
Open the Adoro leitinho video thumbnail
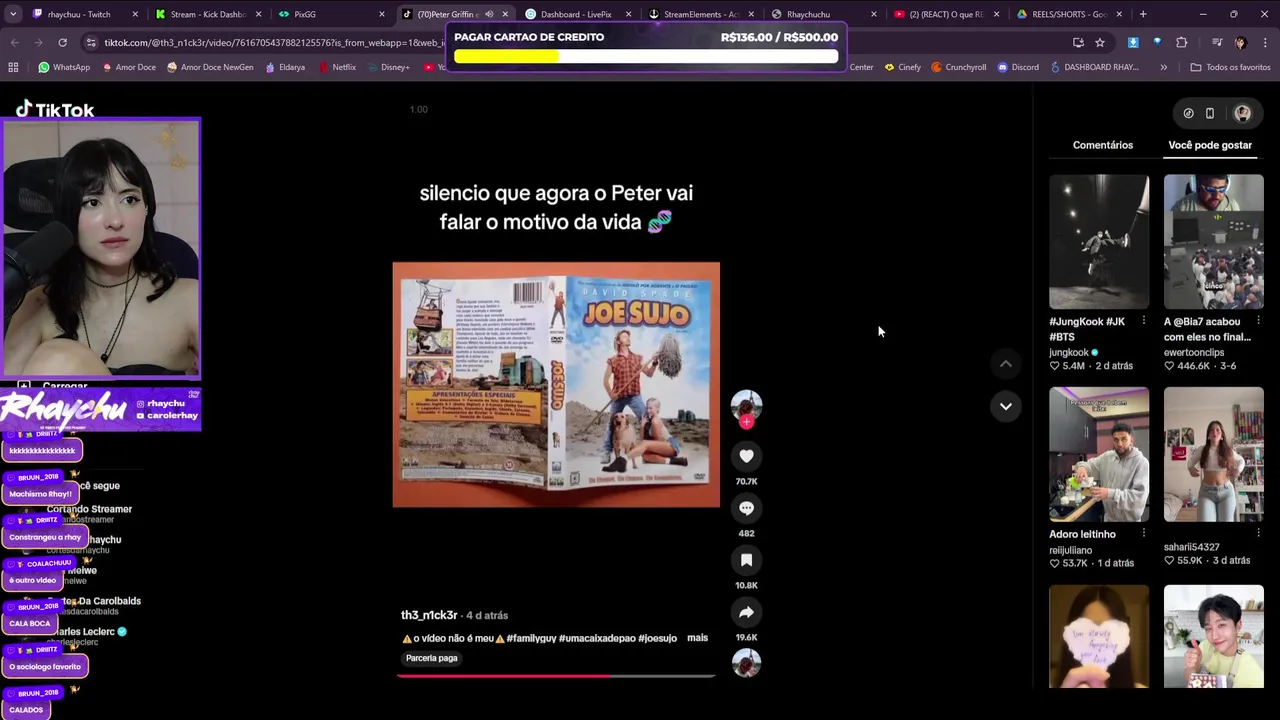[1099, 454]
